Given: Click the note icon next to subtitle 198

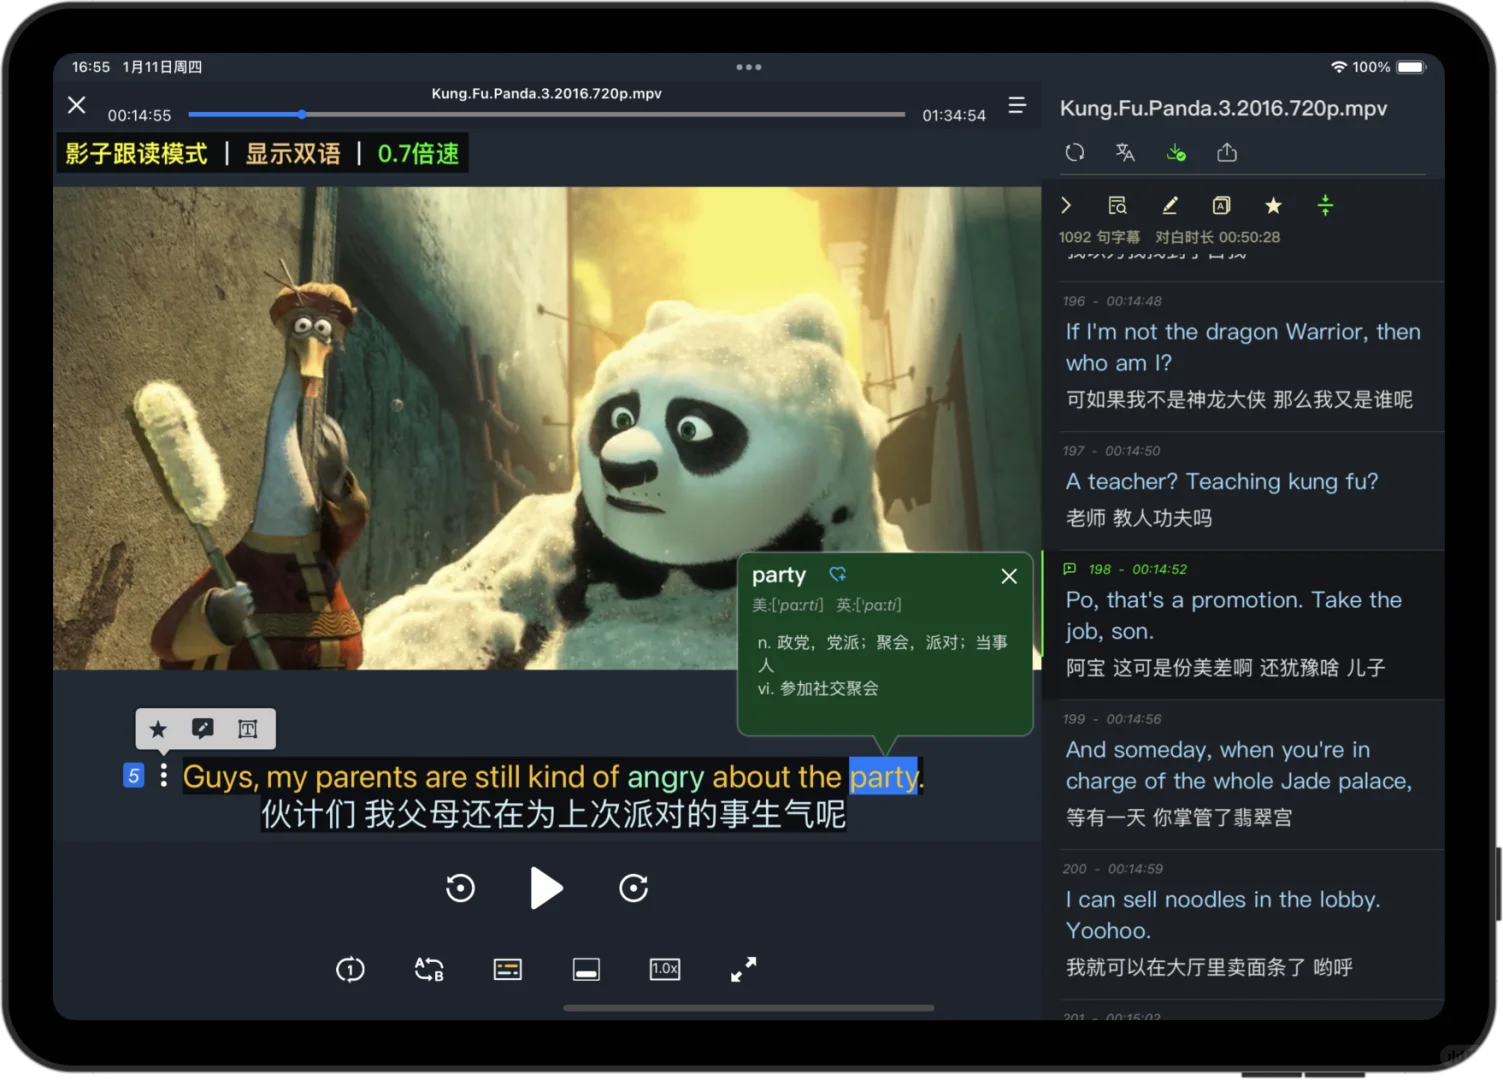Looking at the screenshot, I should coord(1070,569).
